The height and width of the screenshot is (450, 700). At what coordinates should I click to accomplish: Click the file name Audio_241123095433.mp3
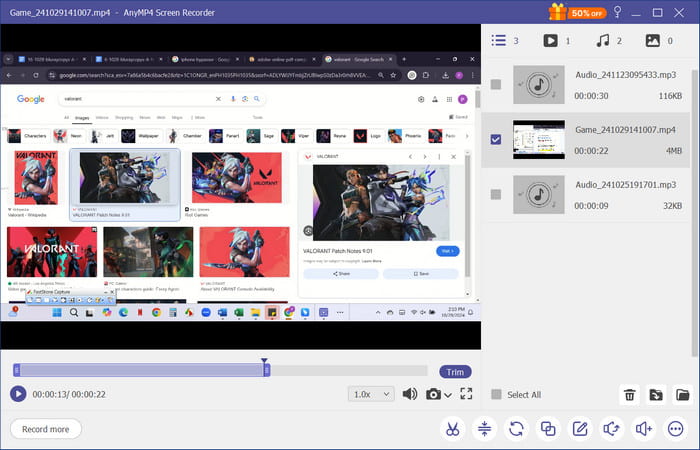click(x=625, y=75)
